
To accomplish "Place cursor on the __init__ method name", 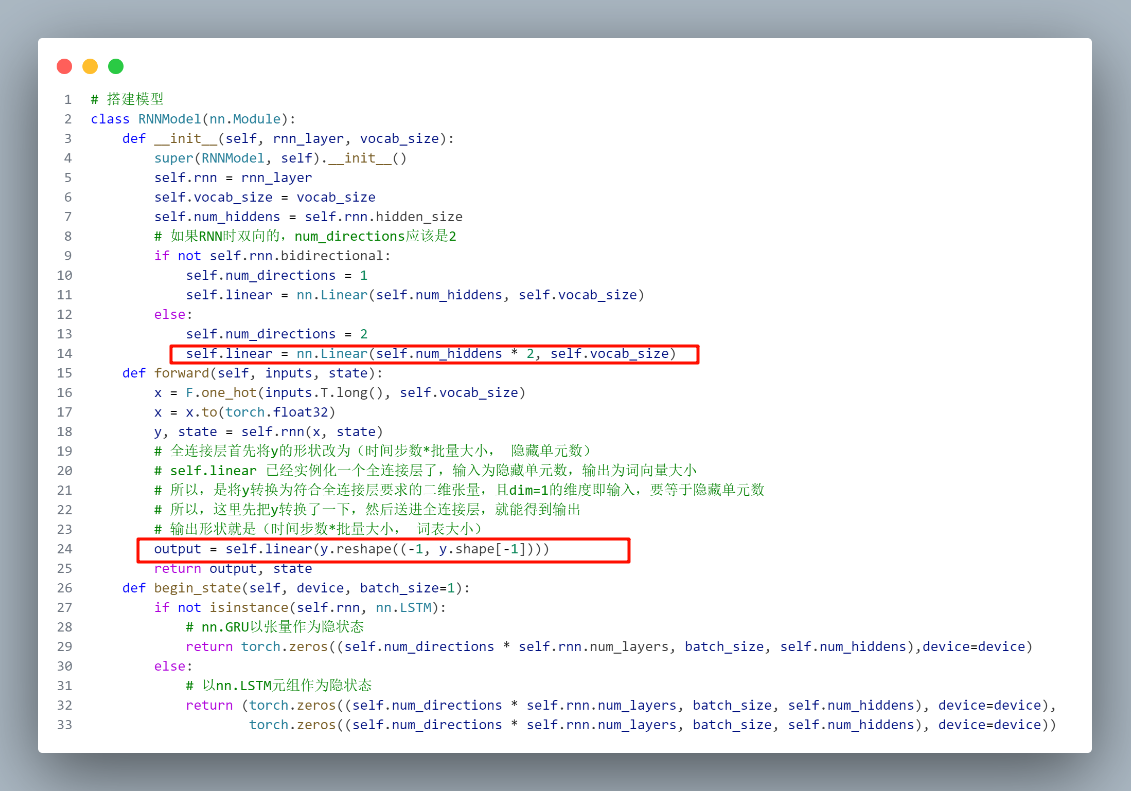I will pyautogui.click(x=185, y=138).
